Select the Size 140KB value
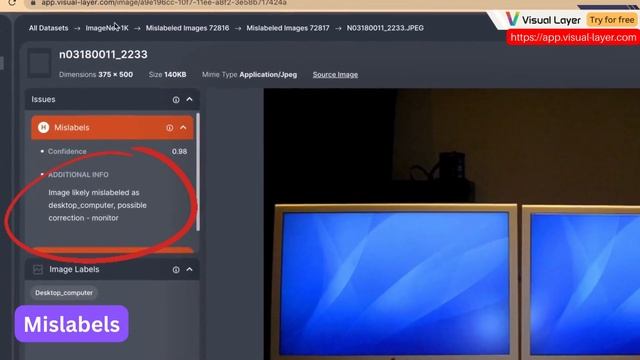 click(x=176, y=75)
